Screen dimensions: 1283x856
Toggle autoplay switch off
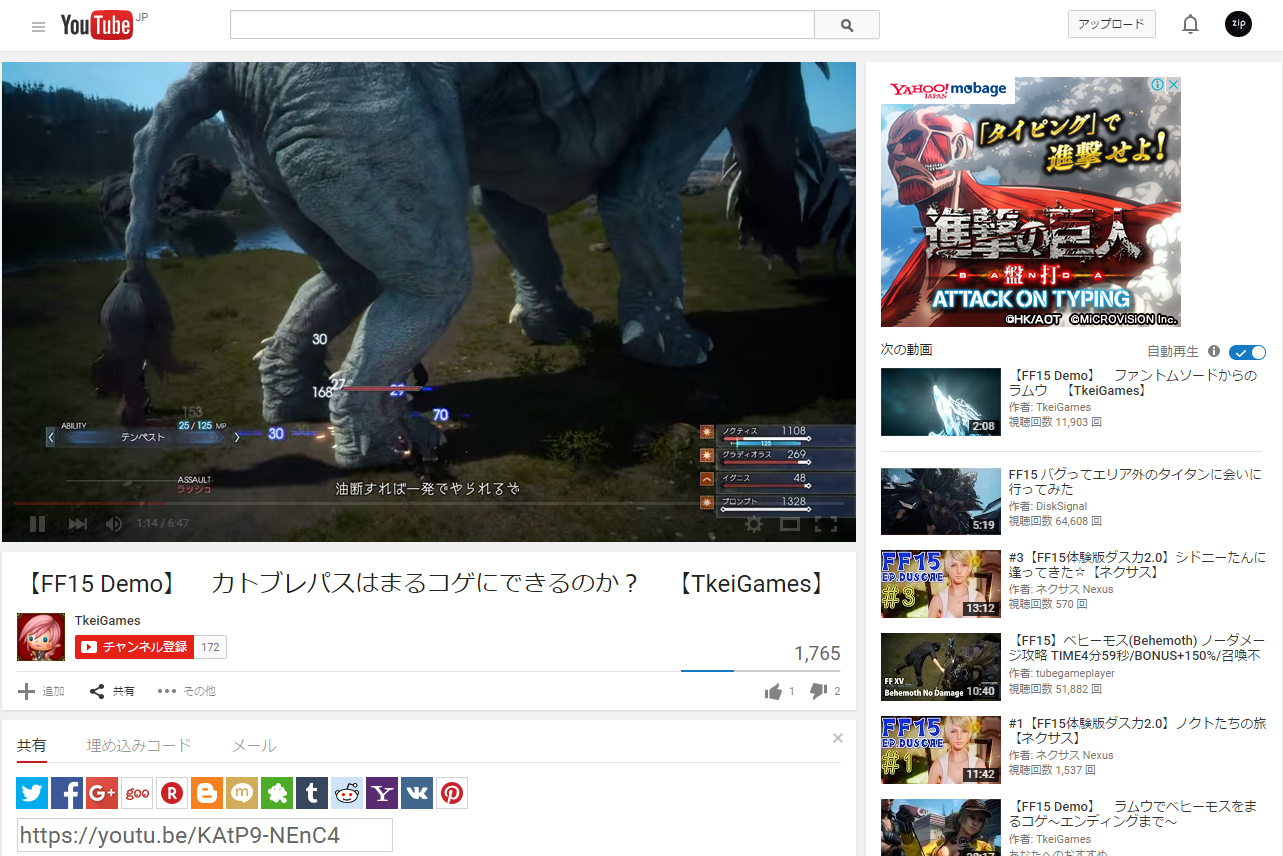click(1247, 352)
